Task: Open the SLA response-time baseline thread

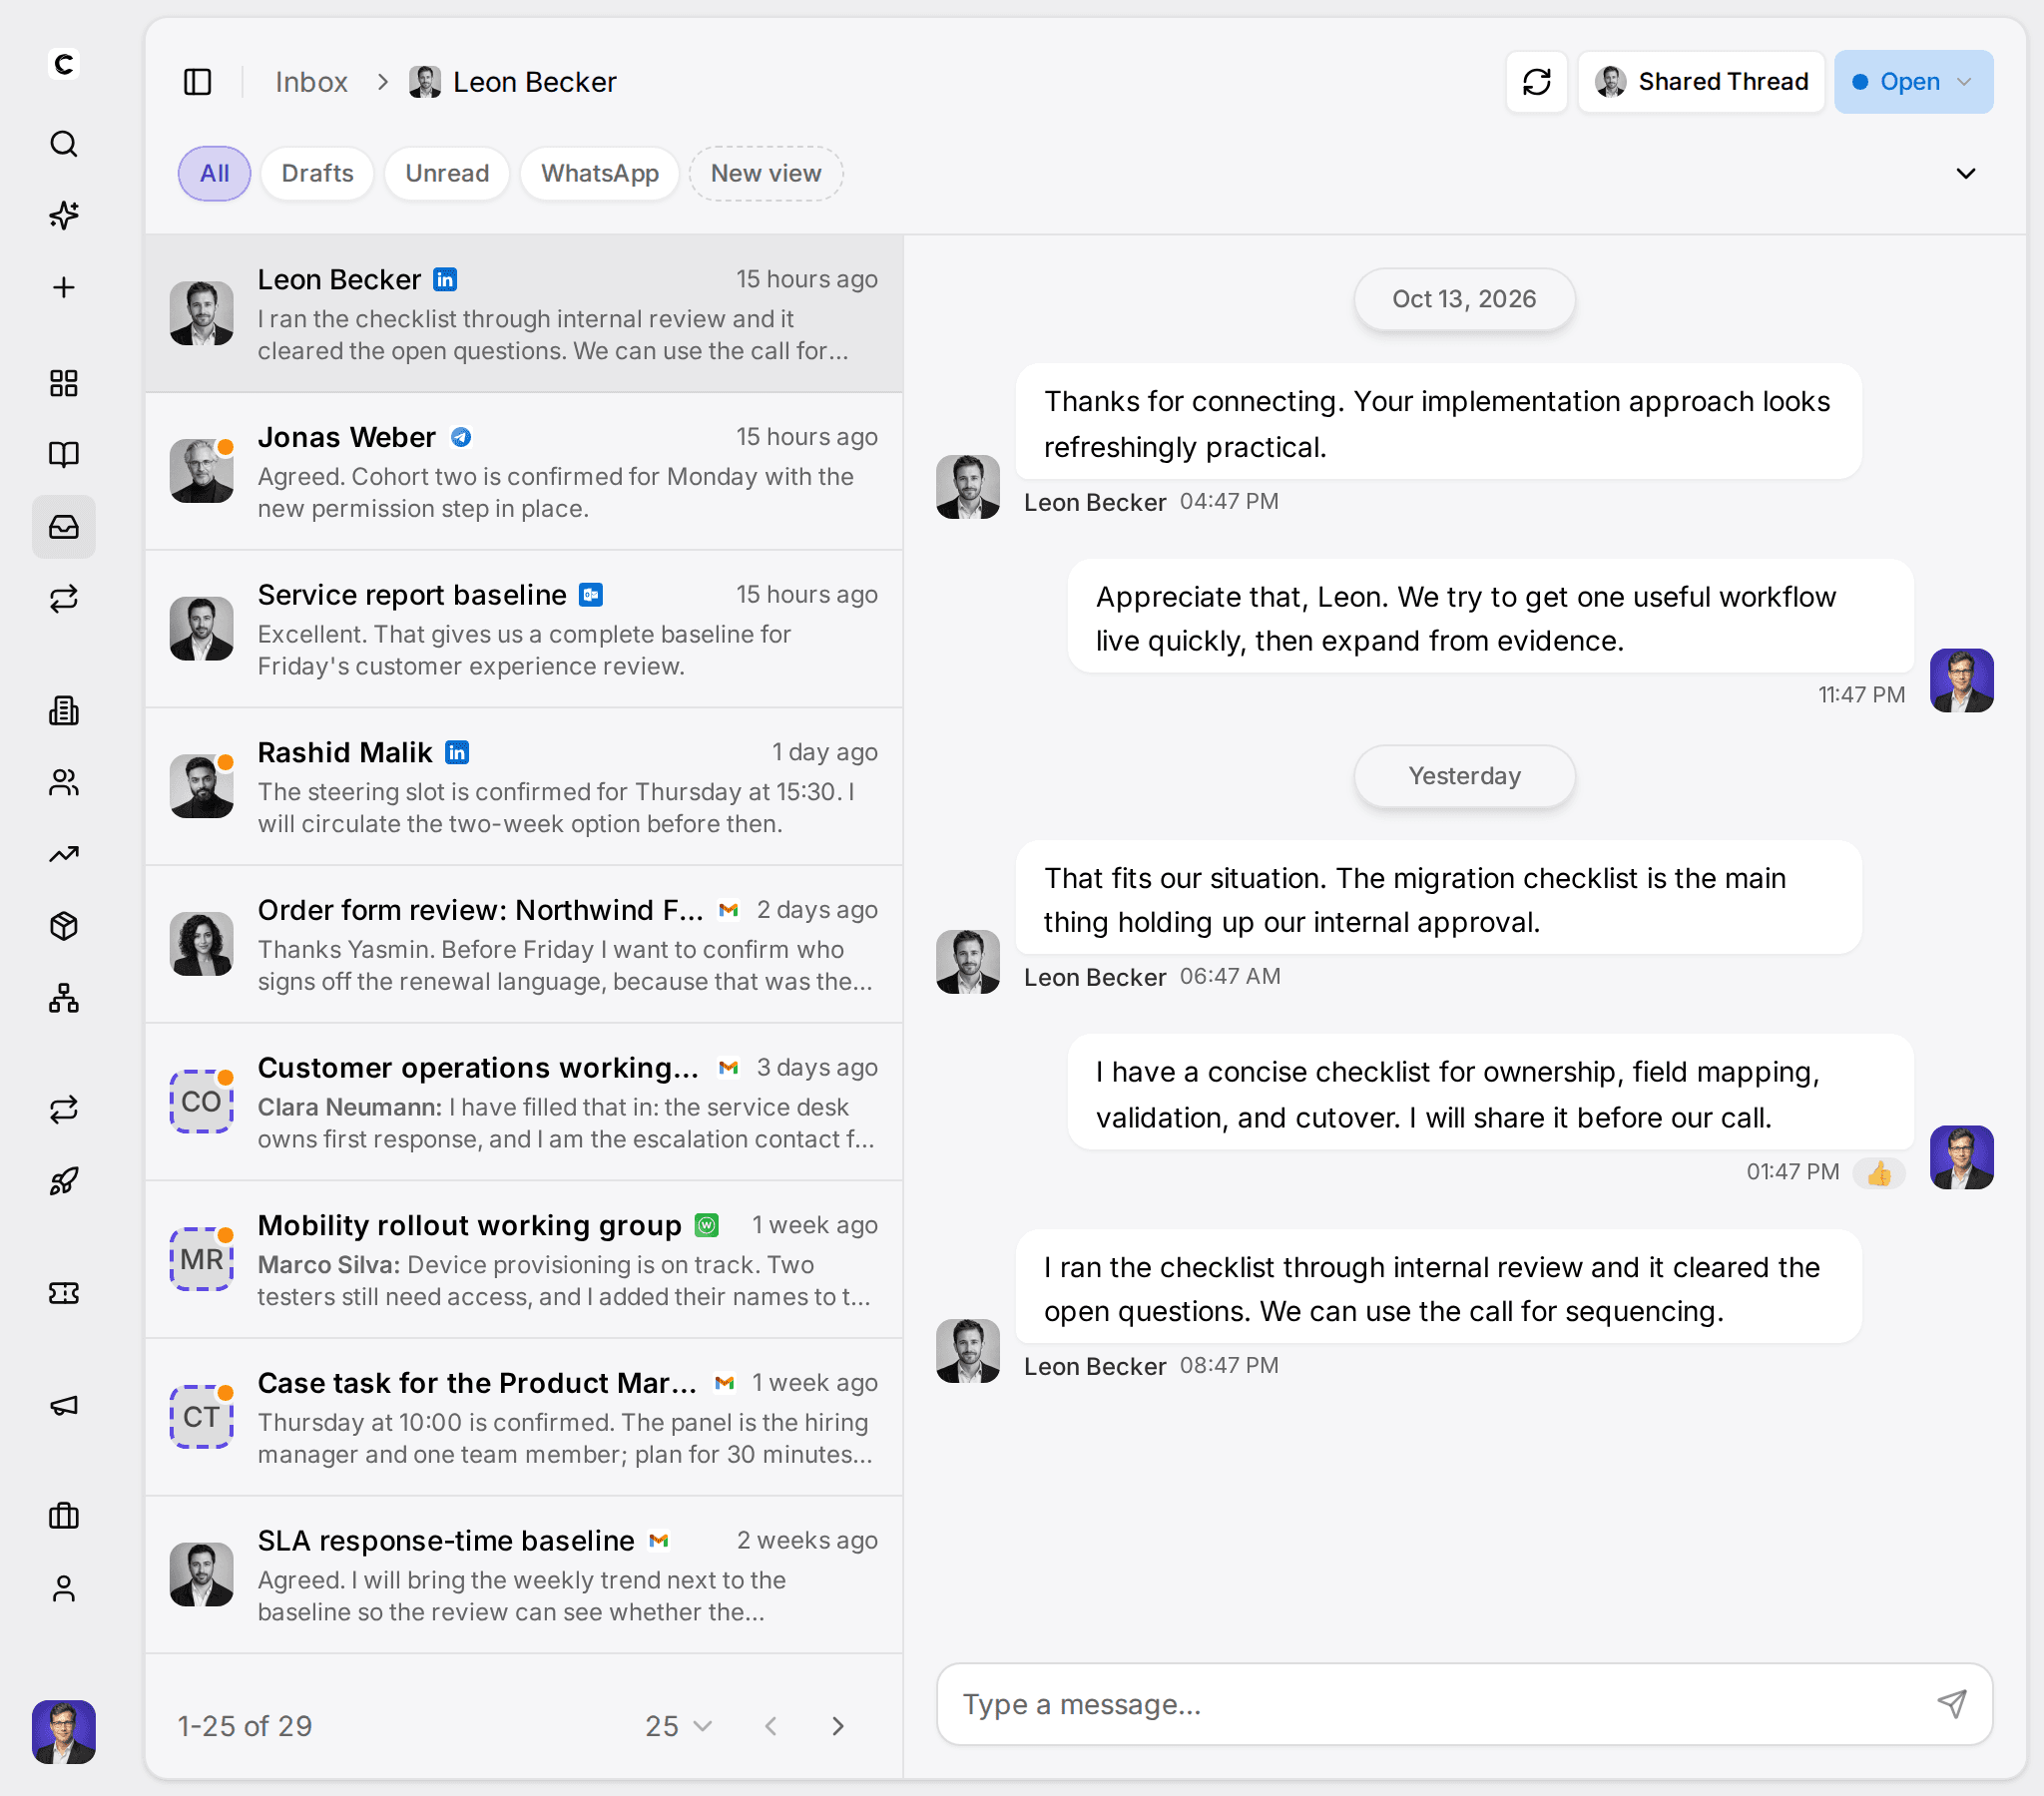Action: point(524,1575)
